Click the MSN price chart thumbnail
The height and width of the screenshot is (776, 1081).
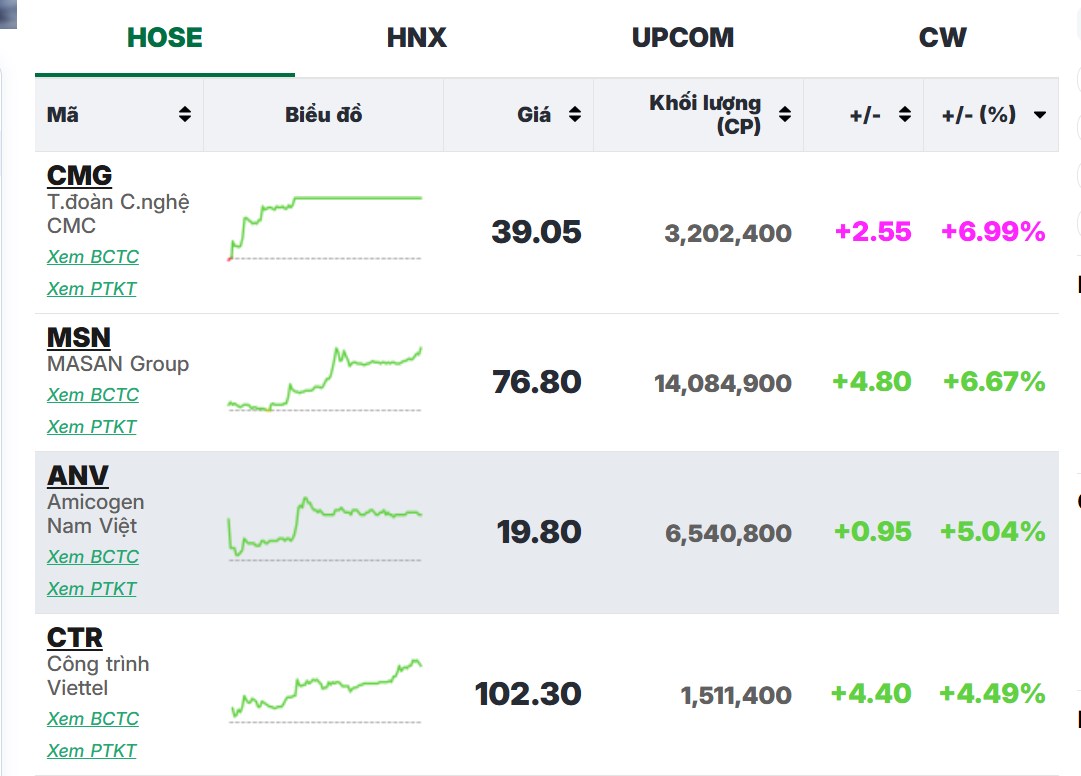click(x=325, y=380)
